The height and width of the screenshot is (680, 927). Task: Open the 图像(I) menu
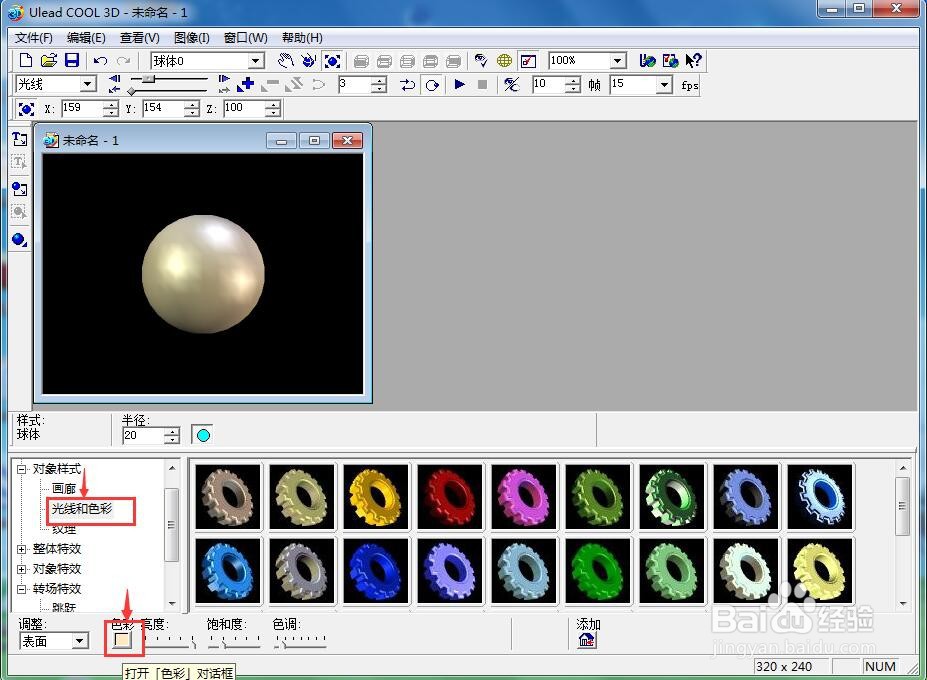192,38
